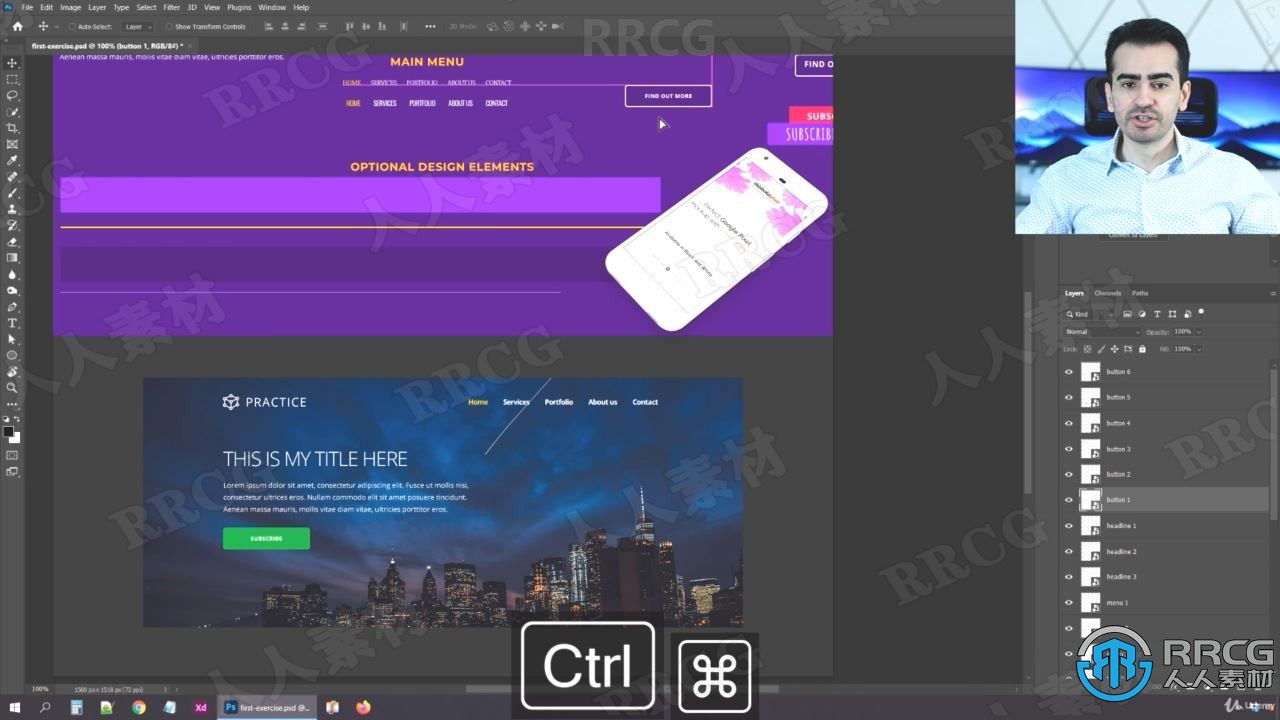The height and width of the screenshot is (720, 1280).
Task: Switch to the Paths tab
Action: (x=1140, y=293)
